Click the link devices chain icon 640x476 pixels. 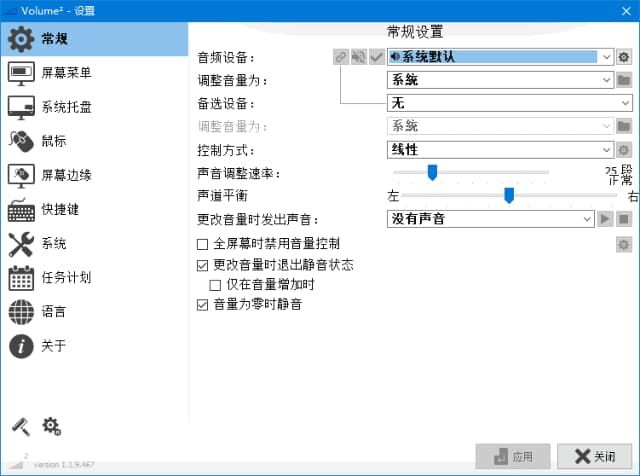[342, 57]
